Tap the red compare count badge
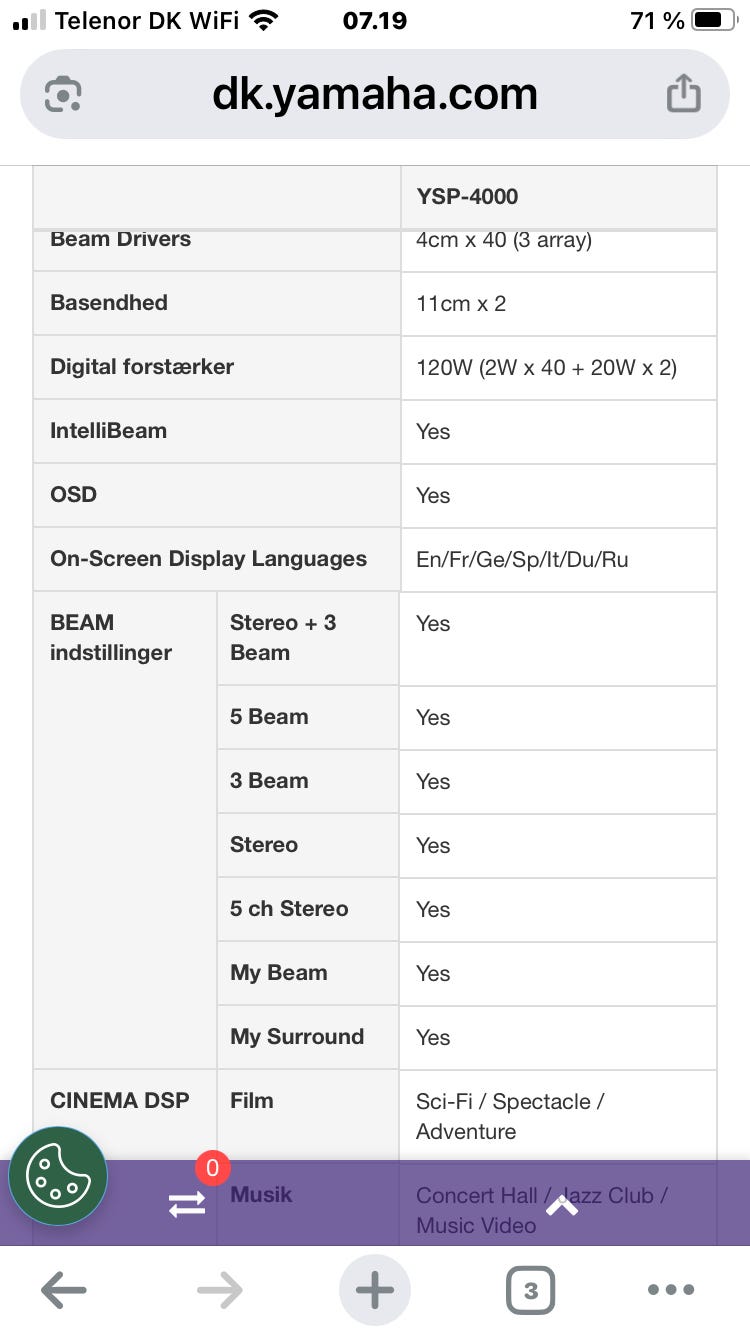750x1334 pixels. tap(212, 1167)
